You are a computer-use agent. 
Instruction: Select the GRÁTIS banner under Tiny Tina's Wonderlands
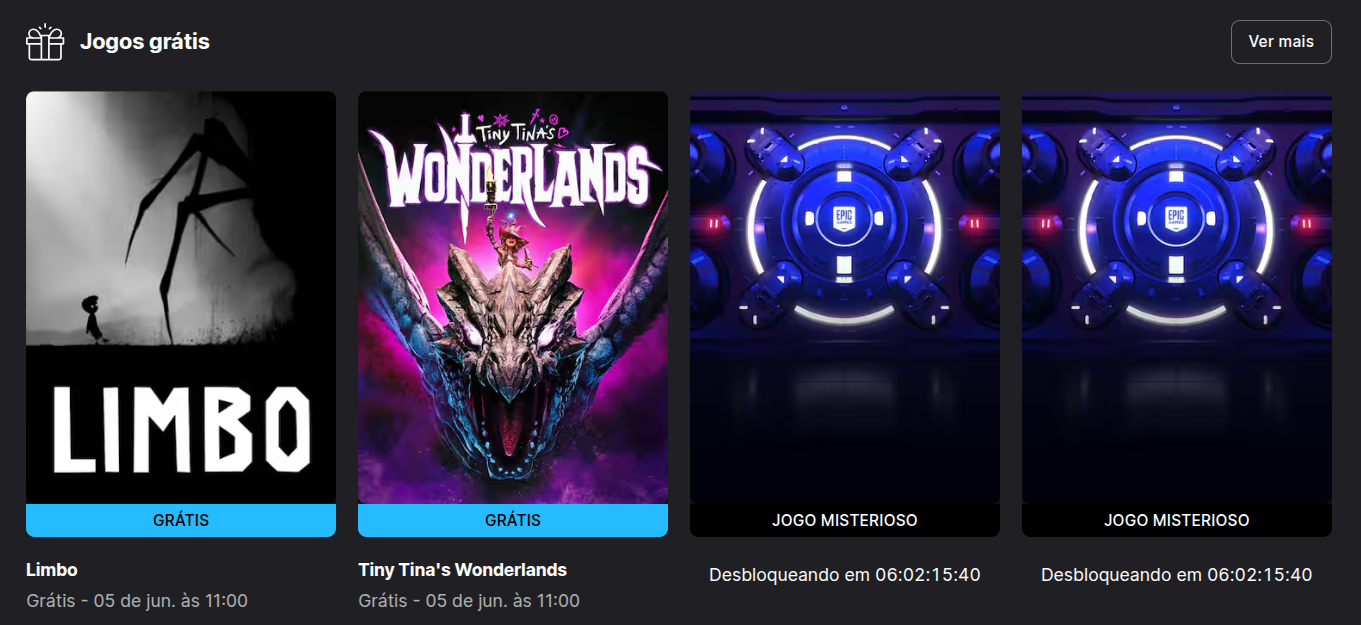point(513,520)
